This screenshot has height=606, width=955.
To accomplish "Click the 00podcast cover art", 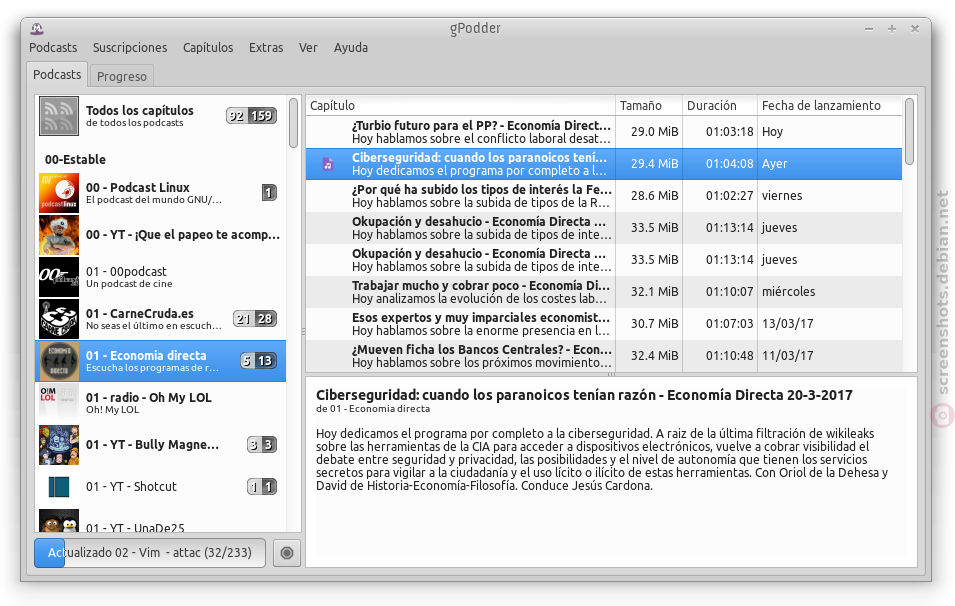I will [x=59, y=277].
